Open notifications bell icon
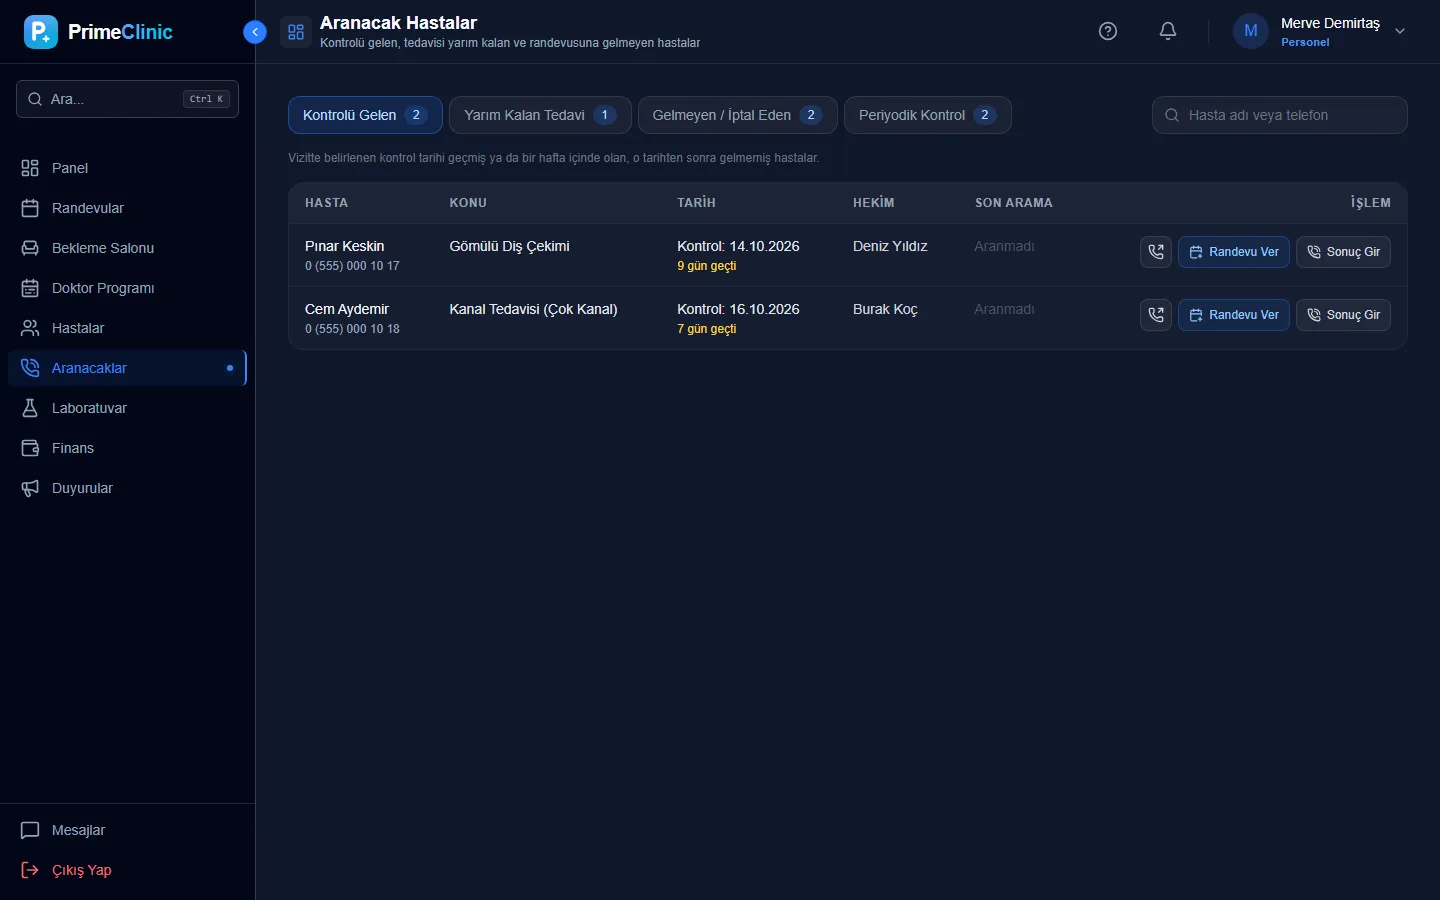The image size is (1440, 900). coord(1168,31)
